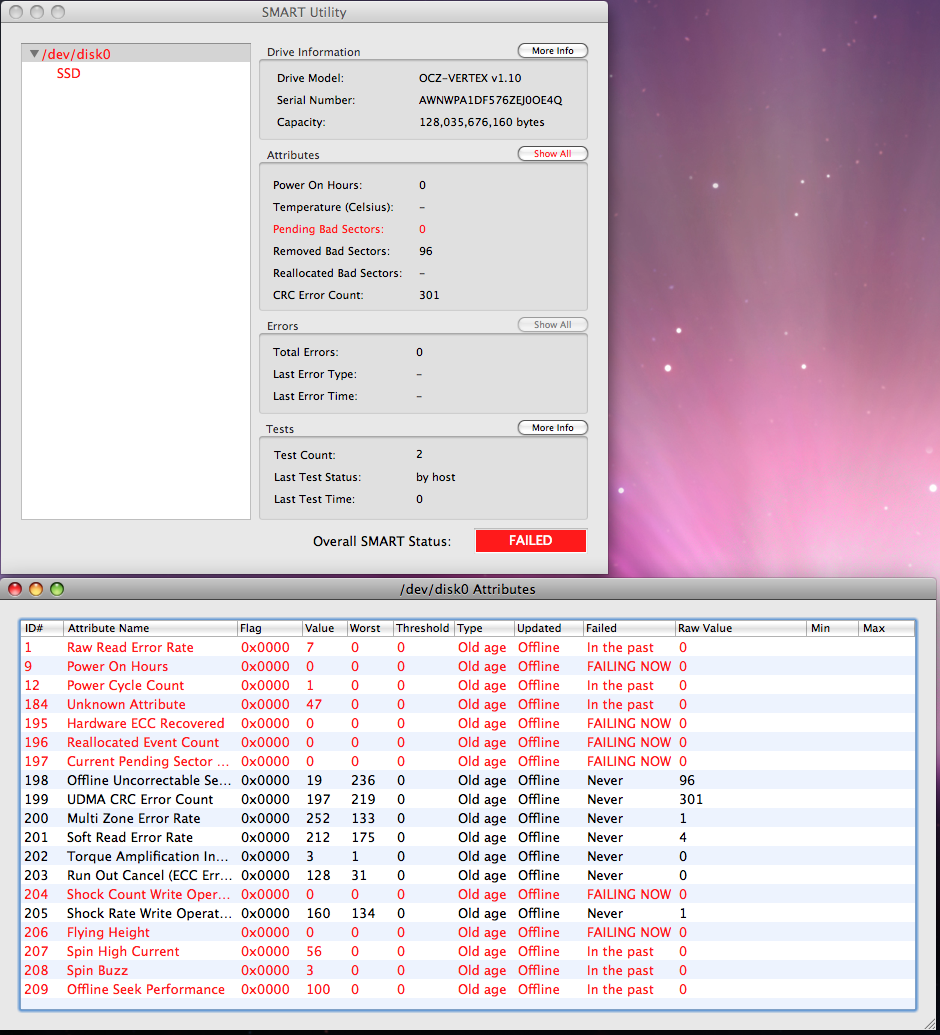Select the UDMA CRC Error Count row
This screenshot has width=940, height=1035.
[468, 799]
